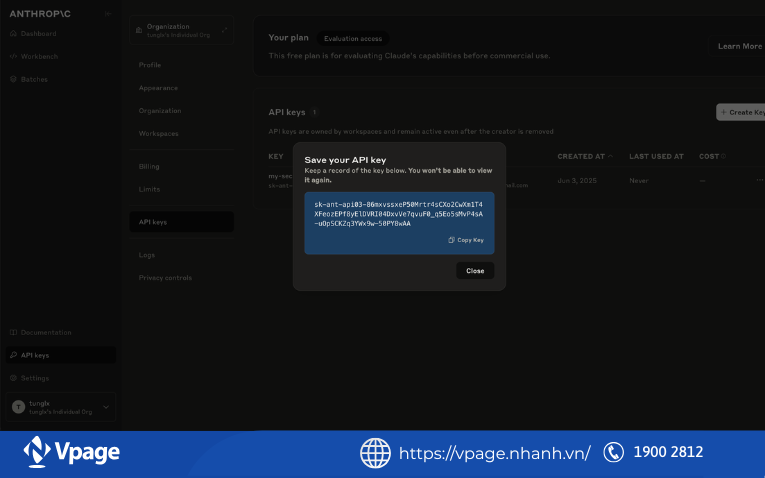Image resolution: width=765 pixels, height=478 pixels.
Task: Go to Appearance settings
Action: [158, 88]
